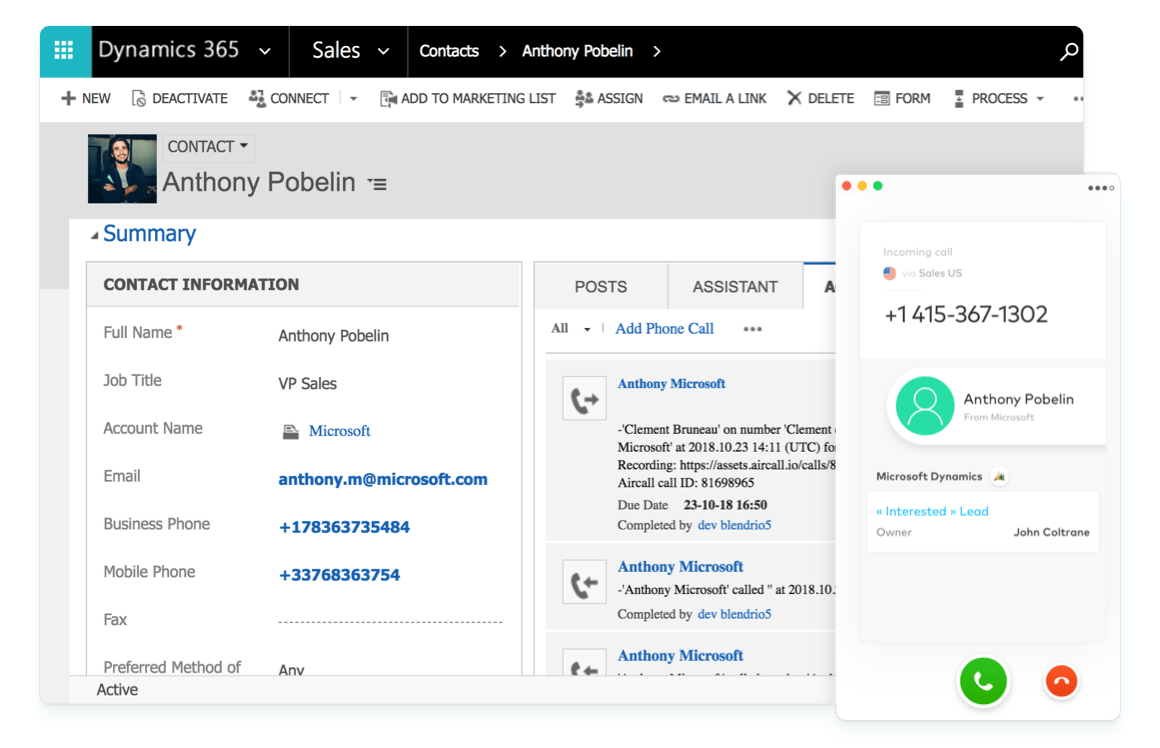Click business phone +178363735484

[344, 527]
